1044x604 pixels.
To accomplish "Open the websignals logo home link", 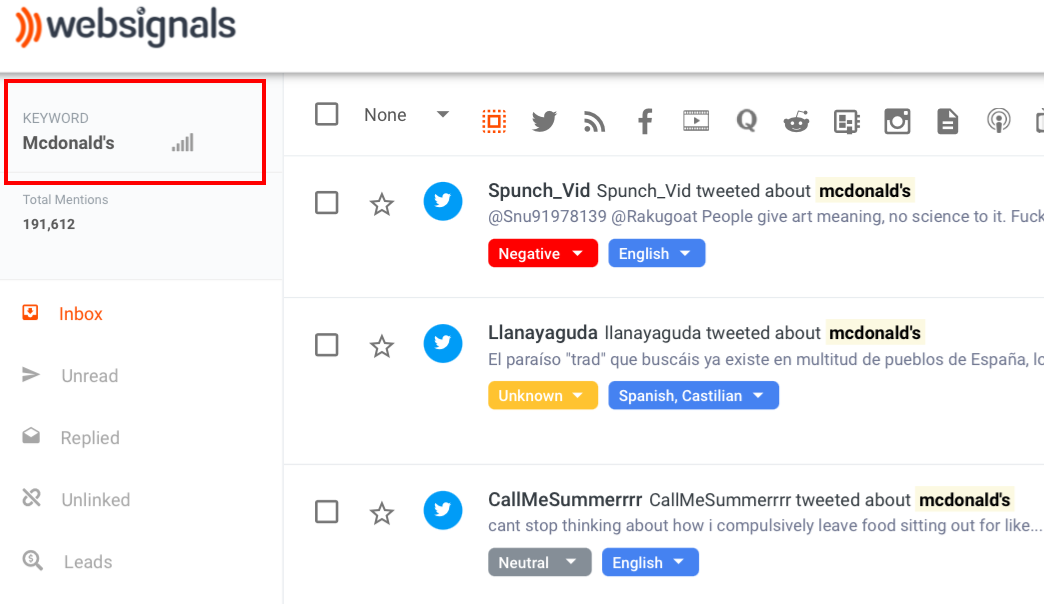I will click(x=125, y=27).
